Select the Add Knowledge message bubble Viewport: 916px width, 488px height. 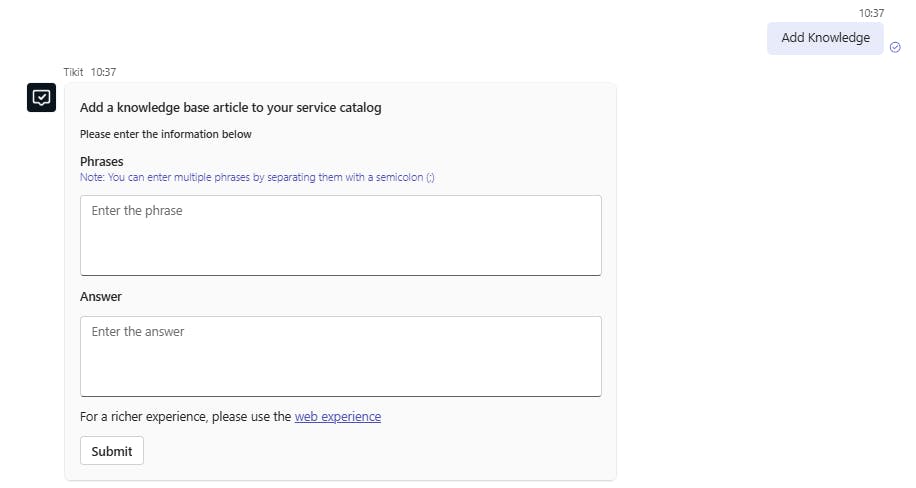825,38
